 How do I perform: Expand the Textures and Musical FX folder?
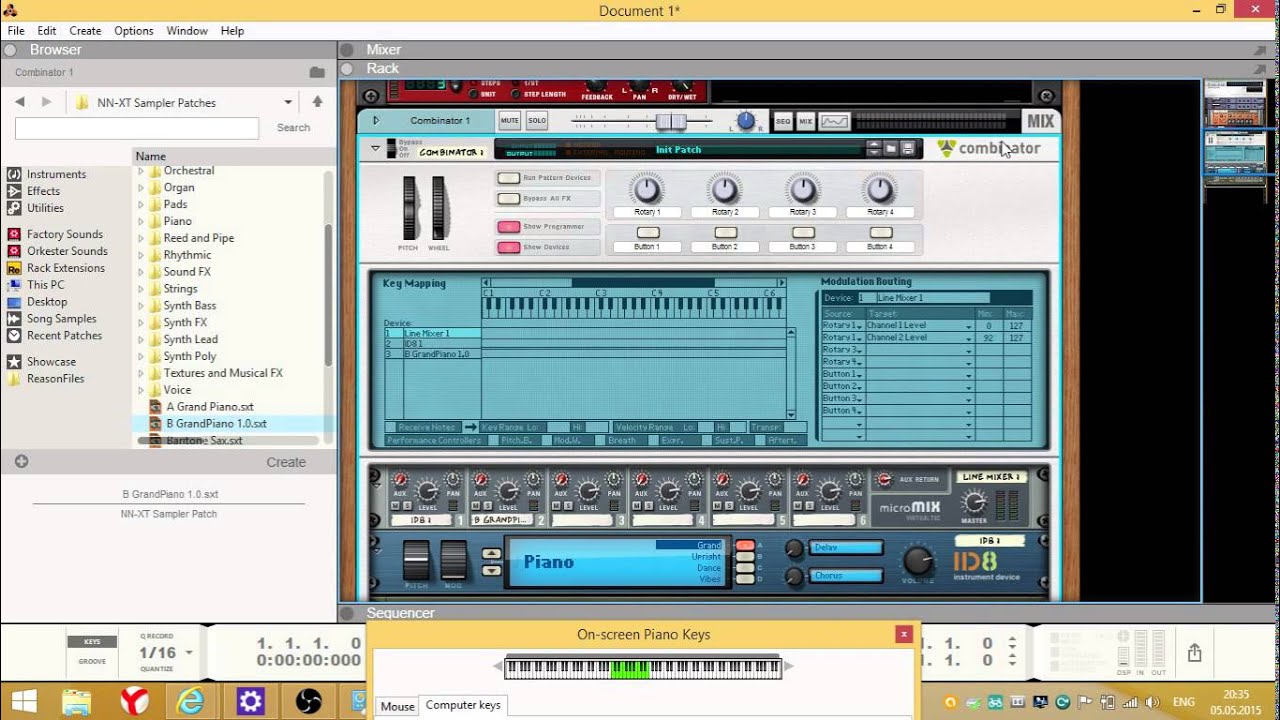pos(141,373)
